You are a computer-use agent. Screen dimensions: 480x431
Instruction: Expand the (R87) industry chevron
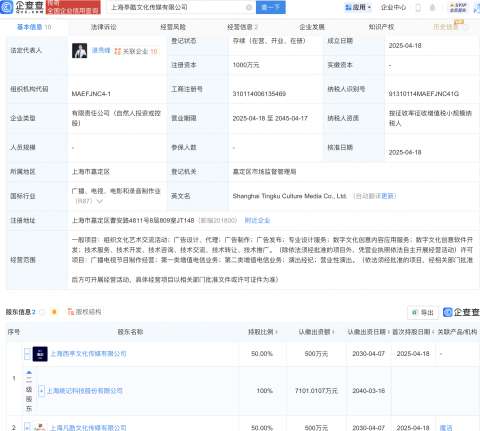tap(99, 201)
